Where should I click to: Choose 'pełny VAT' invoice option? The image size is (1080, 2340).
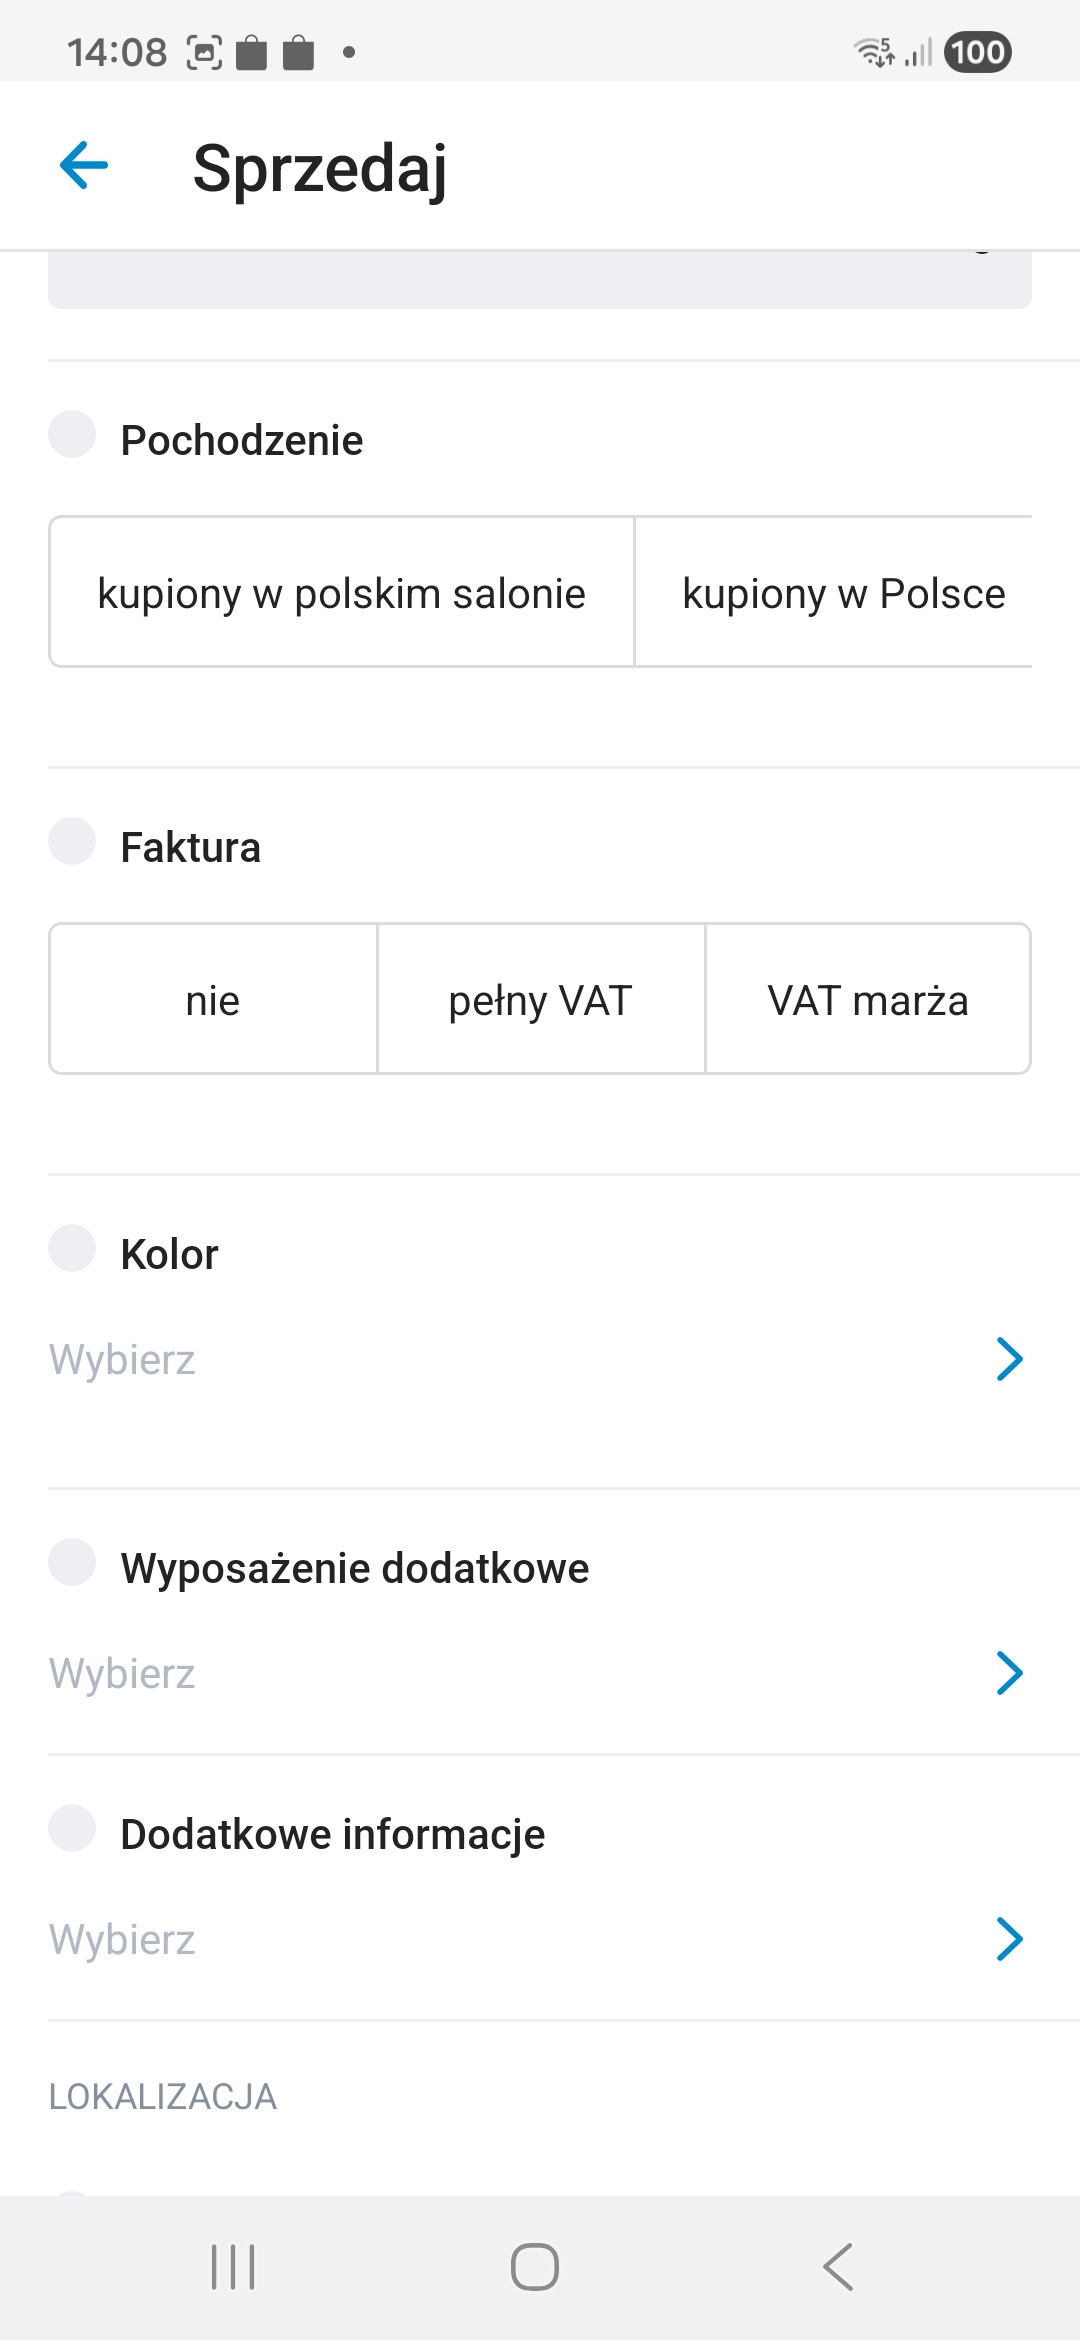541,1000
